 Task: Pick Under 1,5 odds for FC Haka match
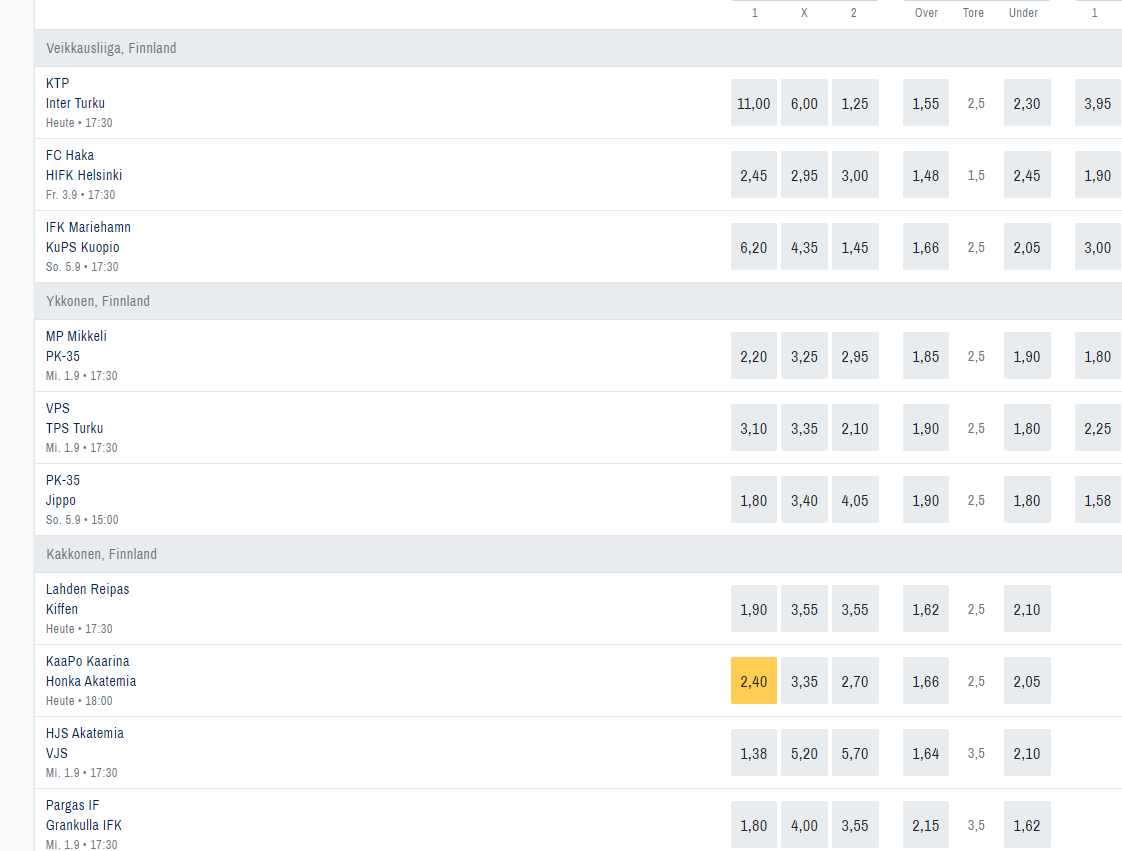pos(1027,175)
